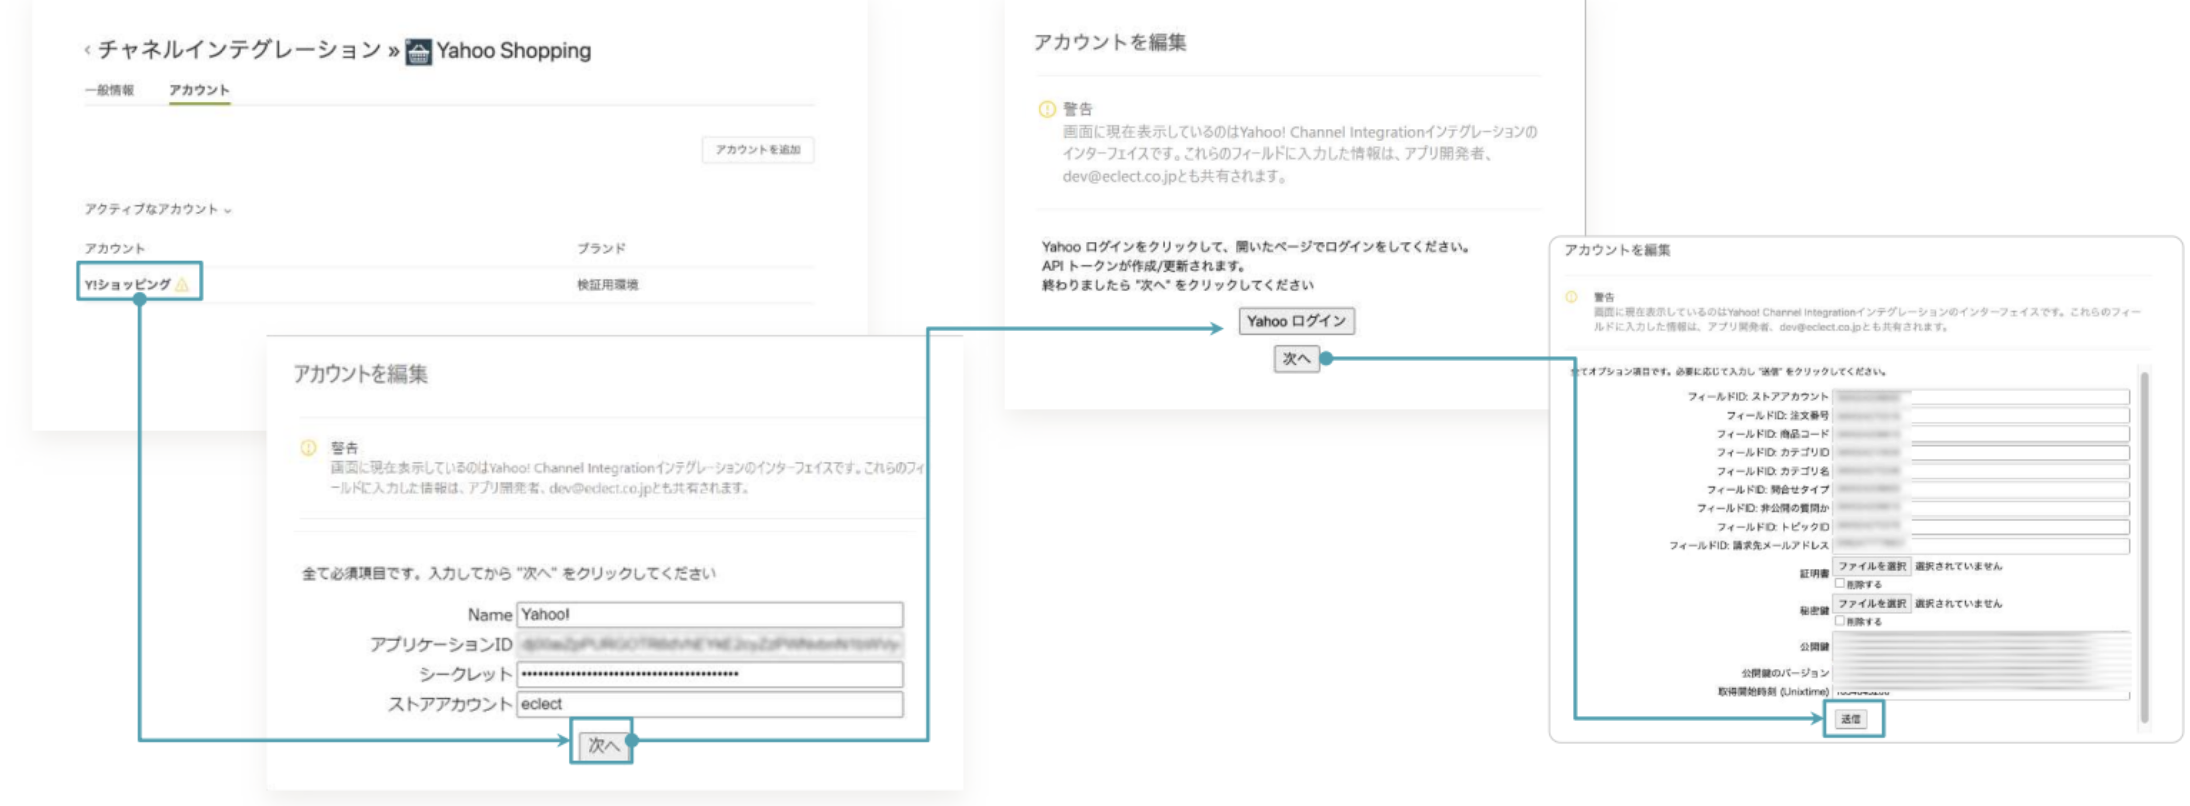Click the 警告 info icon above the Name form
The height and width of the screenshot is (806, 2190).
pos(308,448)
